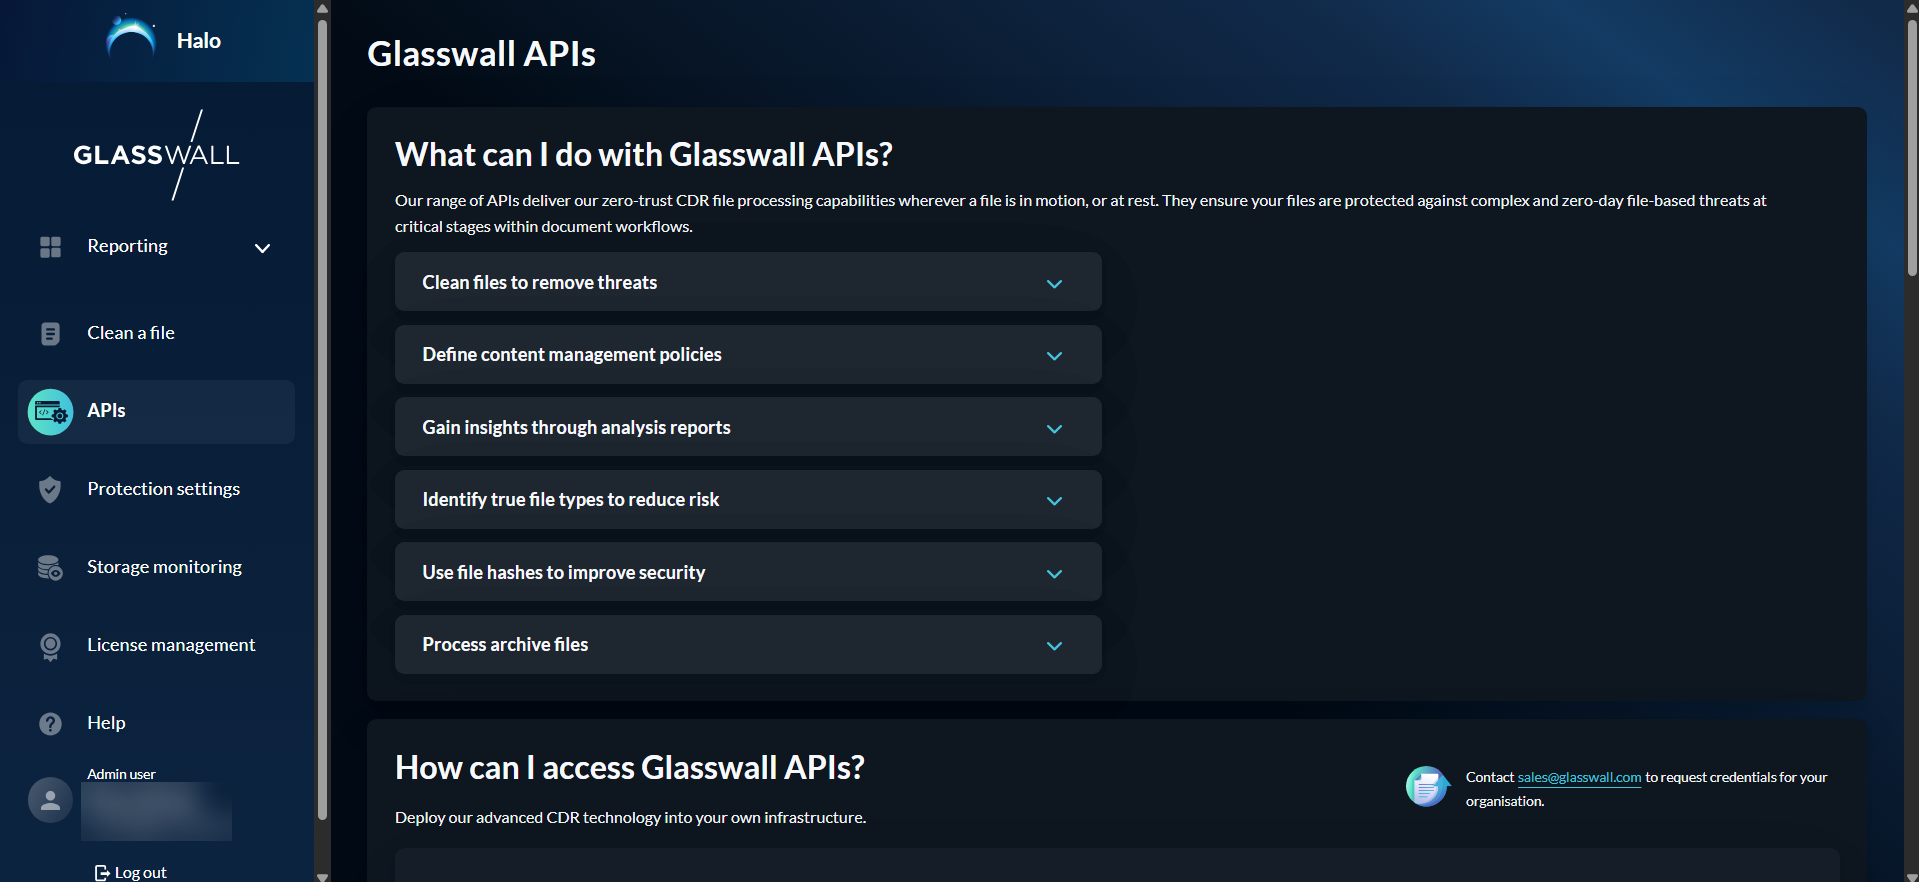Expand Process archive files section
The height and width of the screenshot is (882, 1919).
pos(1053,646)
